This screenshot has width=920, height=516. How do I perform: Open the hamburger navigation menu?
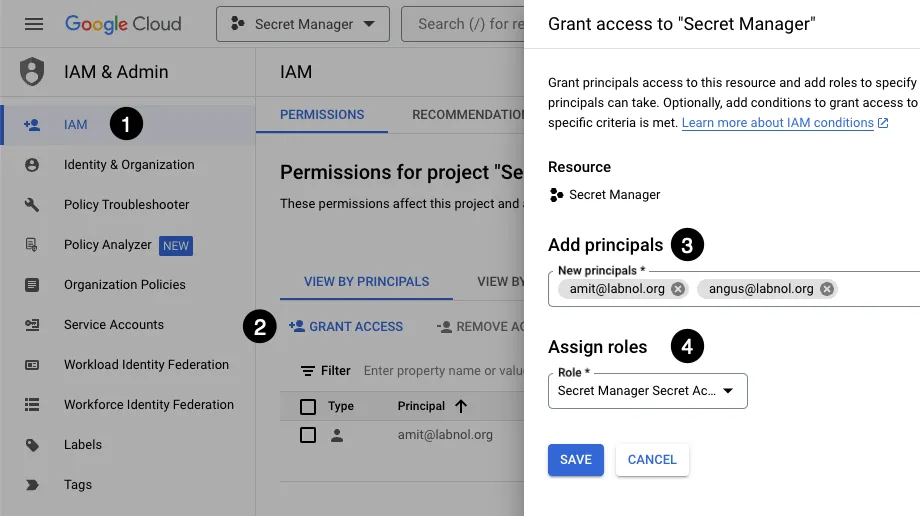click(34, 24)
